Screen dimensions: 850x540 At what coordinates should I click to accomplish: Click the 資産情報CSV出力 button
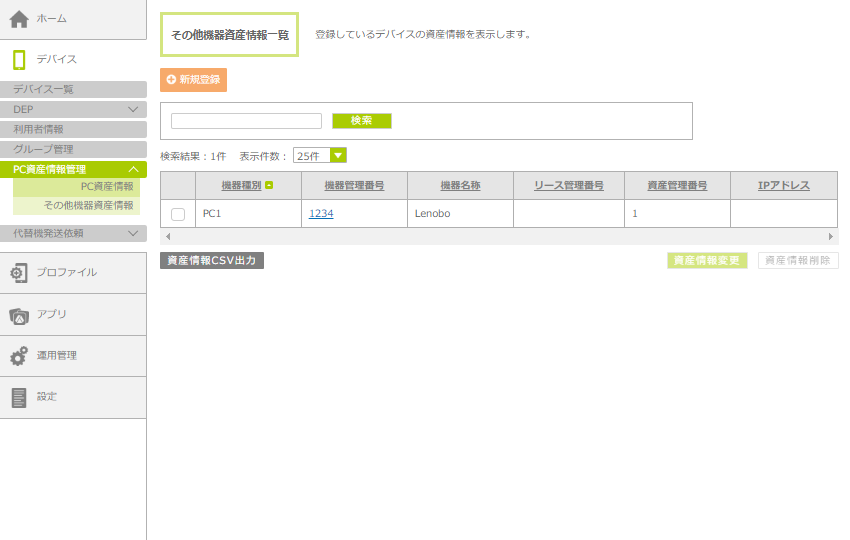pyautogui.click(x=212, y=261)
